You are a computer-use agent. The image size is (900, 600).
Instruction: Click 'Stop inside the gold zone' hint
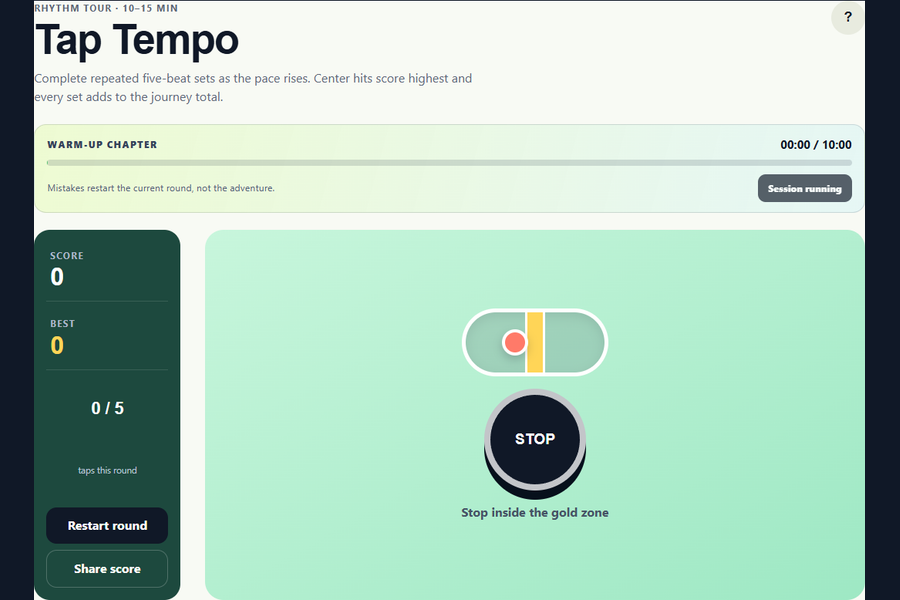(x=535, y=513)
